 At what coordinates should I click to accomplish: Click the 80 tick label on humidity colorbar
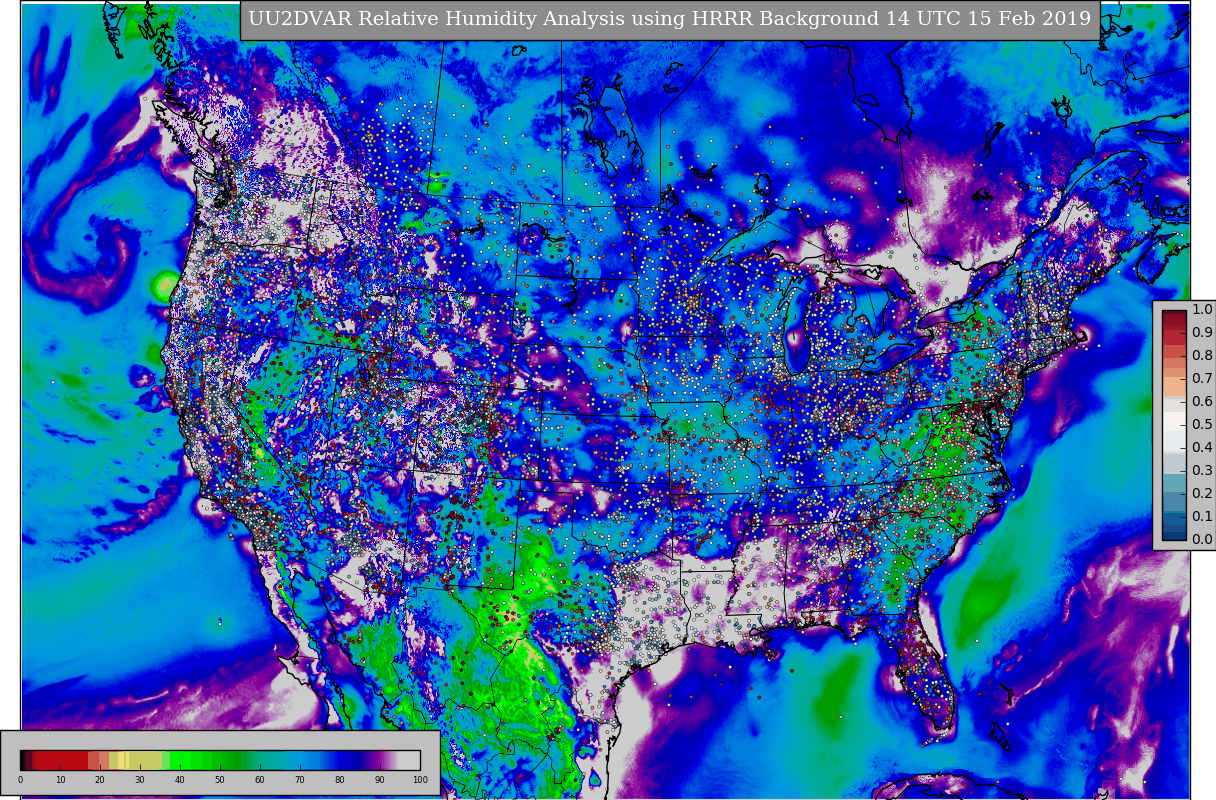(x=340, y=780)
